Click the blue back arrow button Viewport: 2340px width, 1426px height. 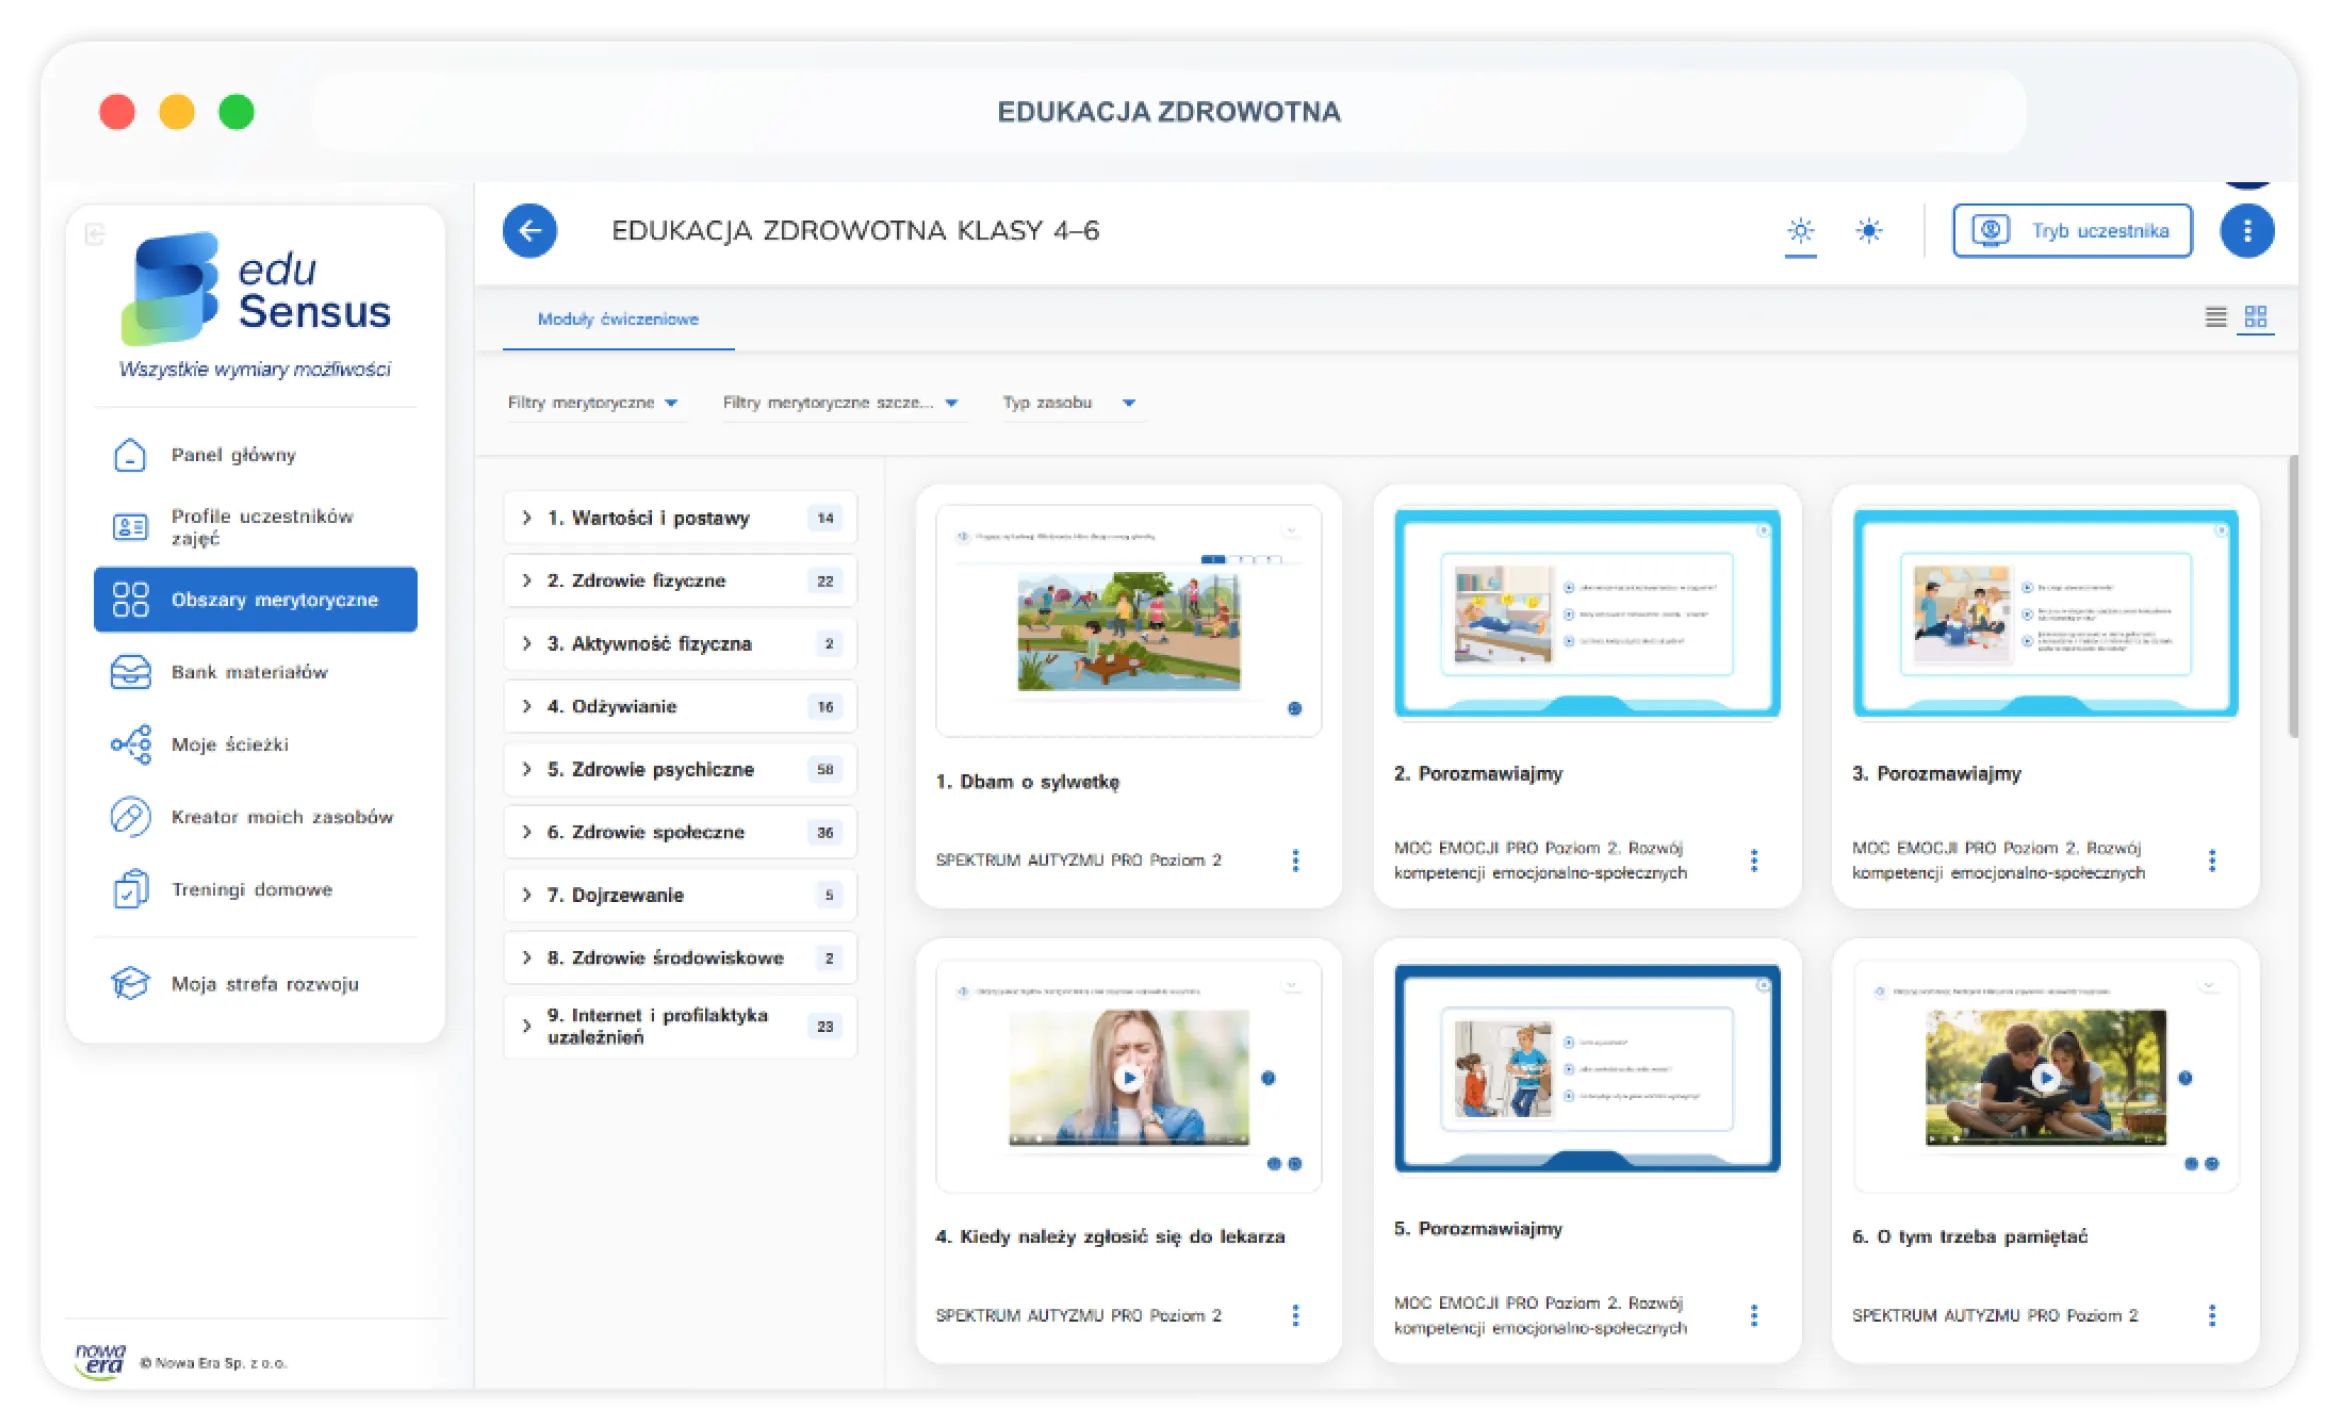(529, 231)
